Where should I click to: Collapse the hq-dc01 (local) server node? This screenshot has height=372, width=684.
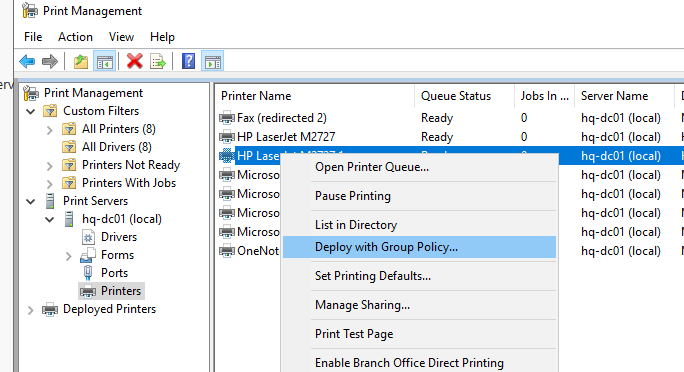pyautogui.click(x=50, y=219)
